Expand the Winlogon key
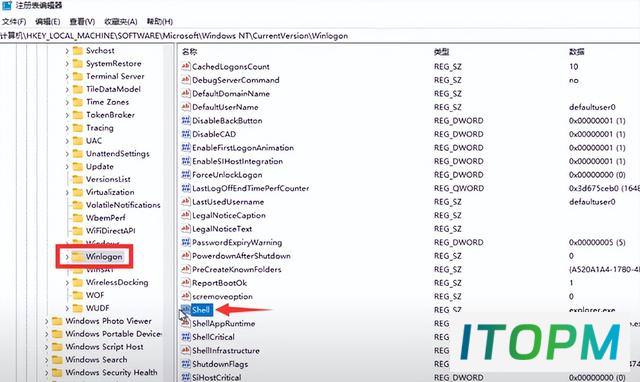 (67, 257)
